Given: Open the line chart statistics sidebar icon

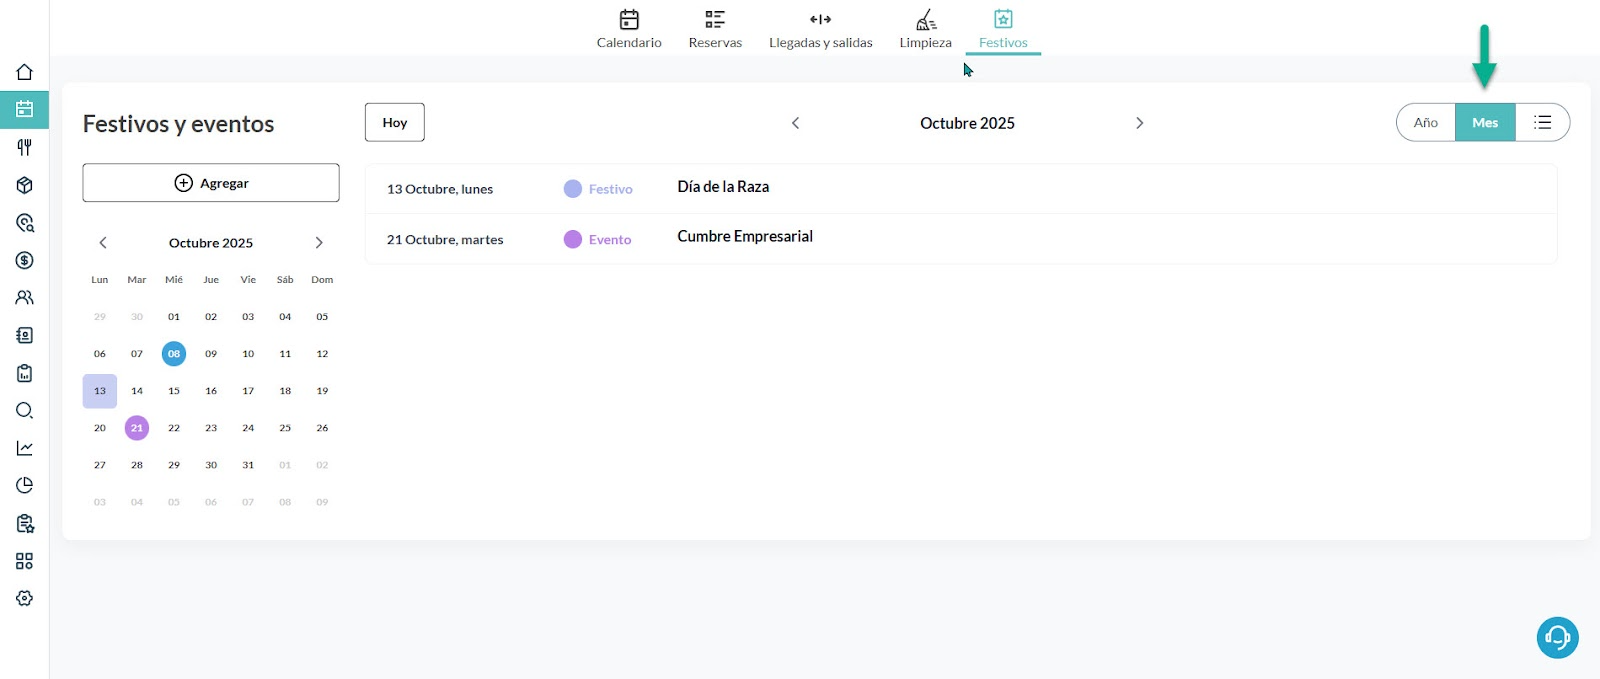Looking at the screenshot, I should 24,448.
